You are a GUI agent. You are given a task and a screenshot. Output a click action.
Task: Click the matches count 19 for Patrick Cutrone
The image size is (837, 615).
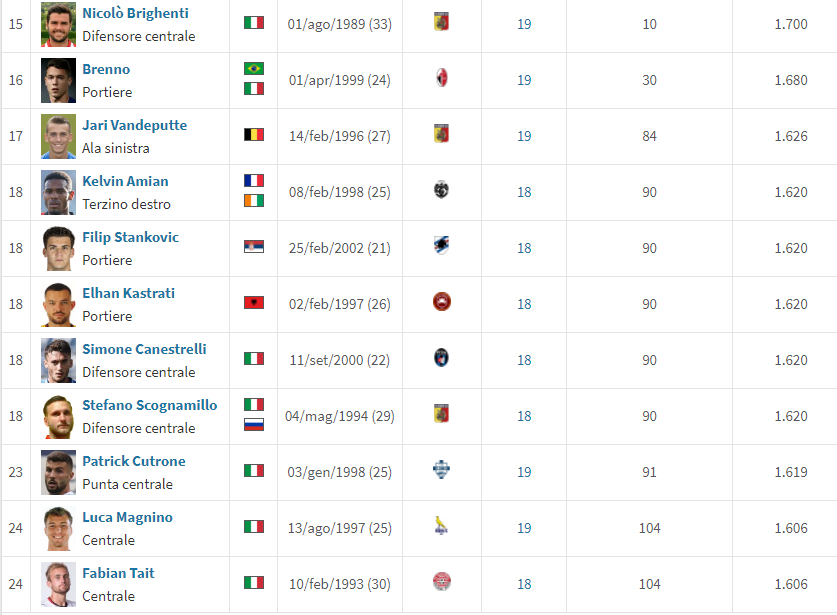524,472
